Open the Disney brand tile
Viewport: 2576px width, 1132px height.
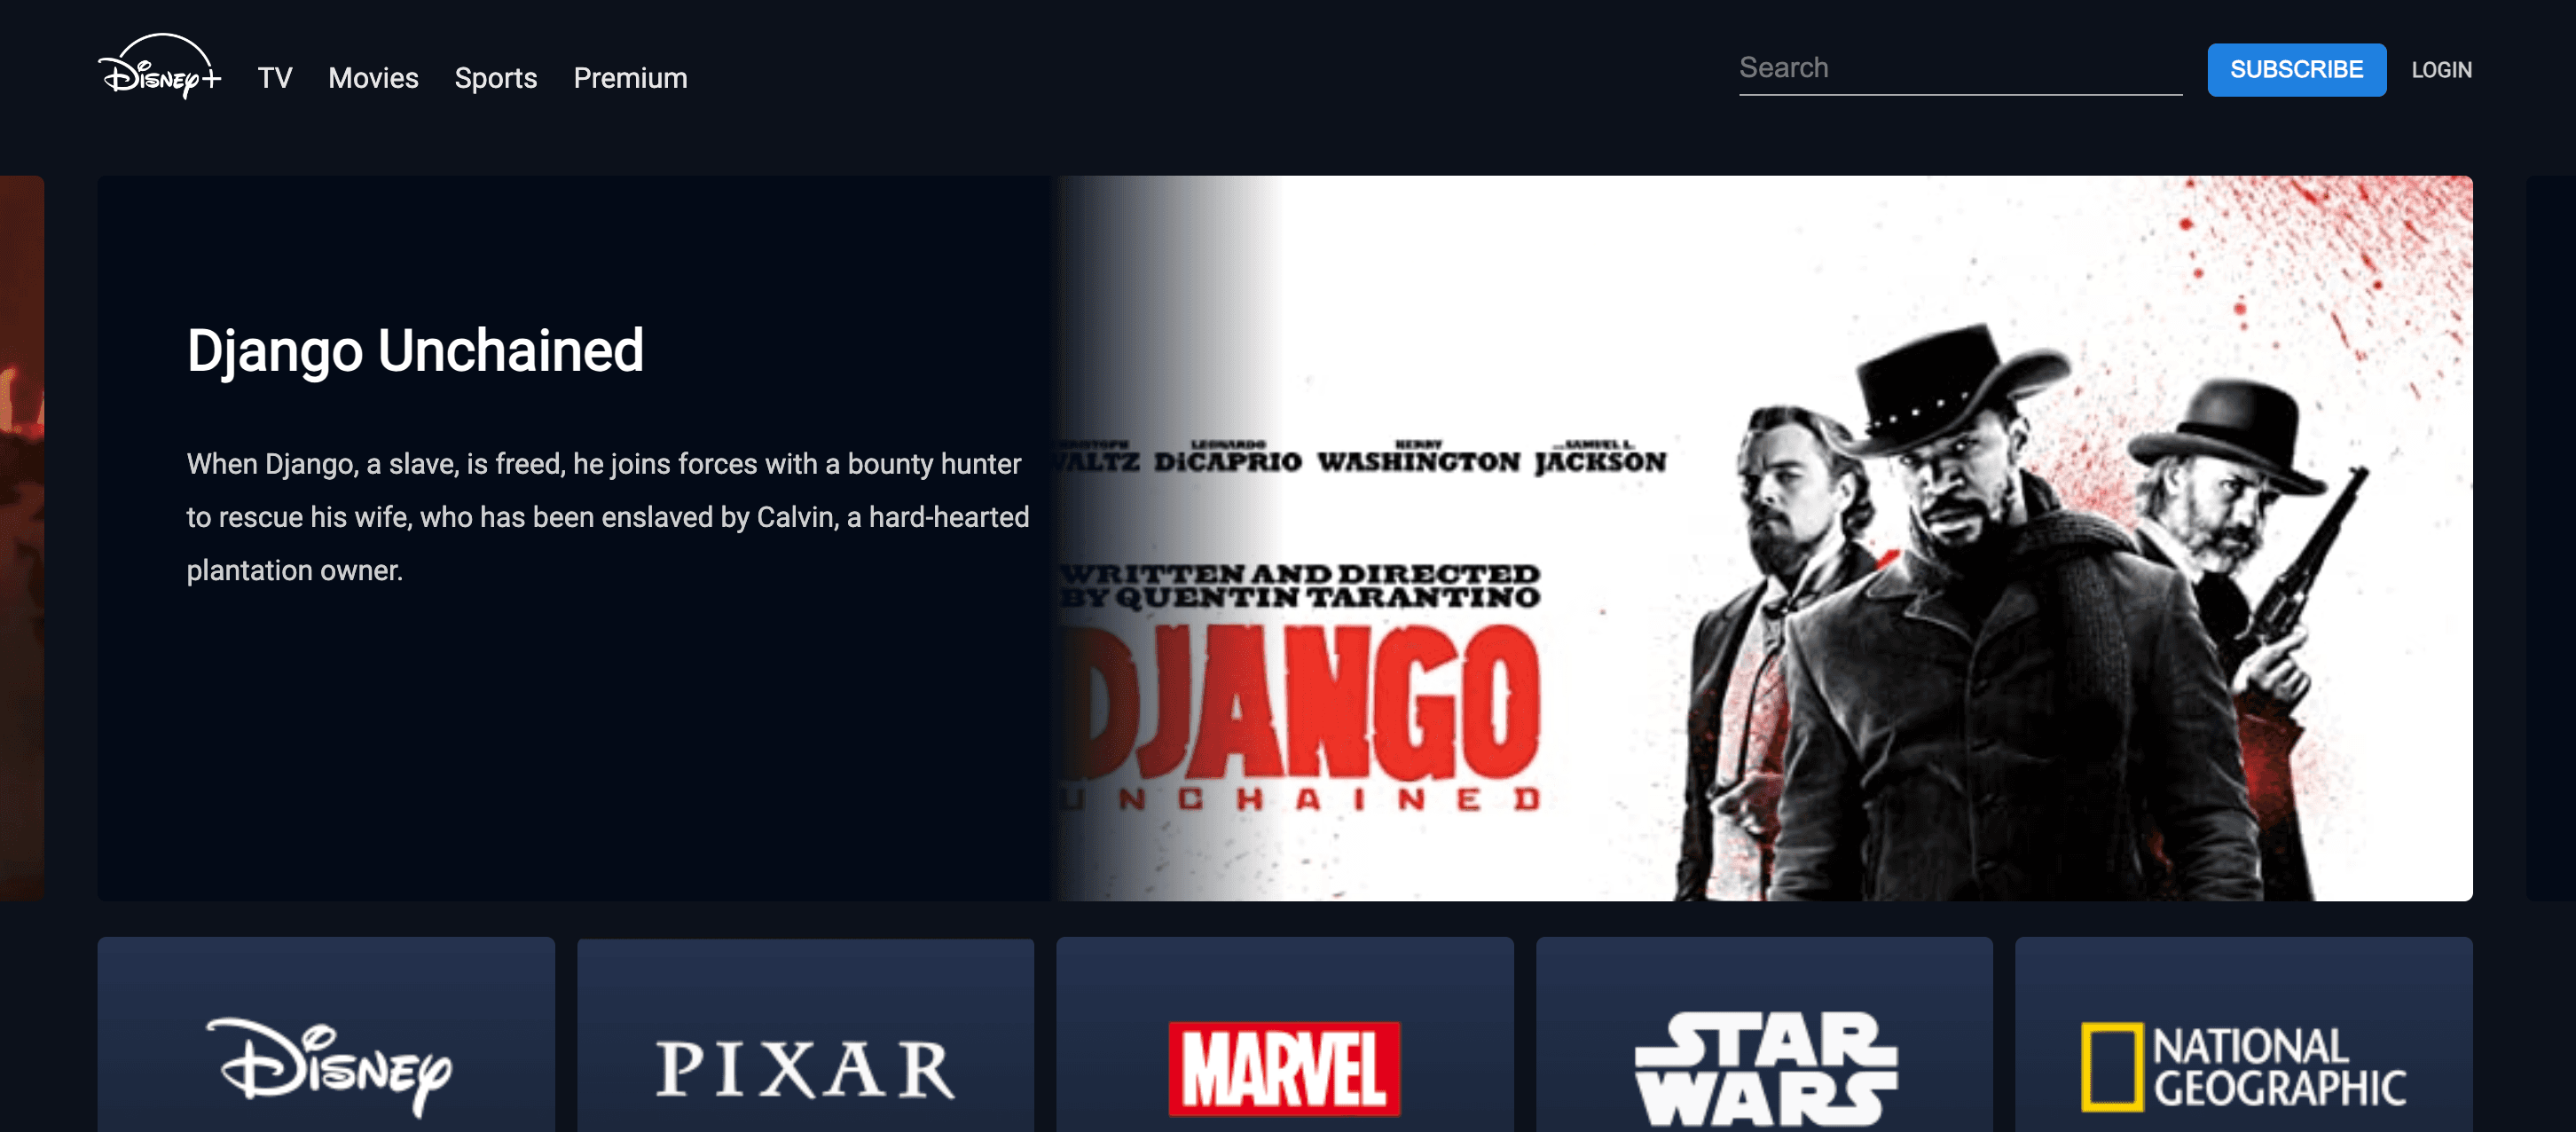[326, 1034]
